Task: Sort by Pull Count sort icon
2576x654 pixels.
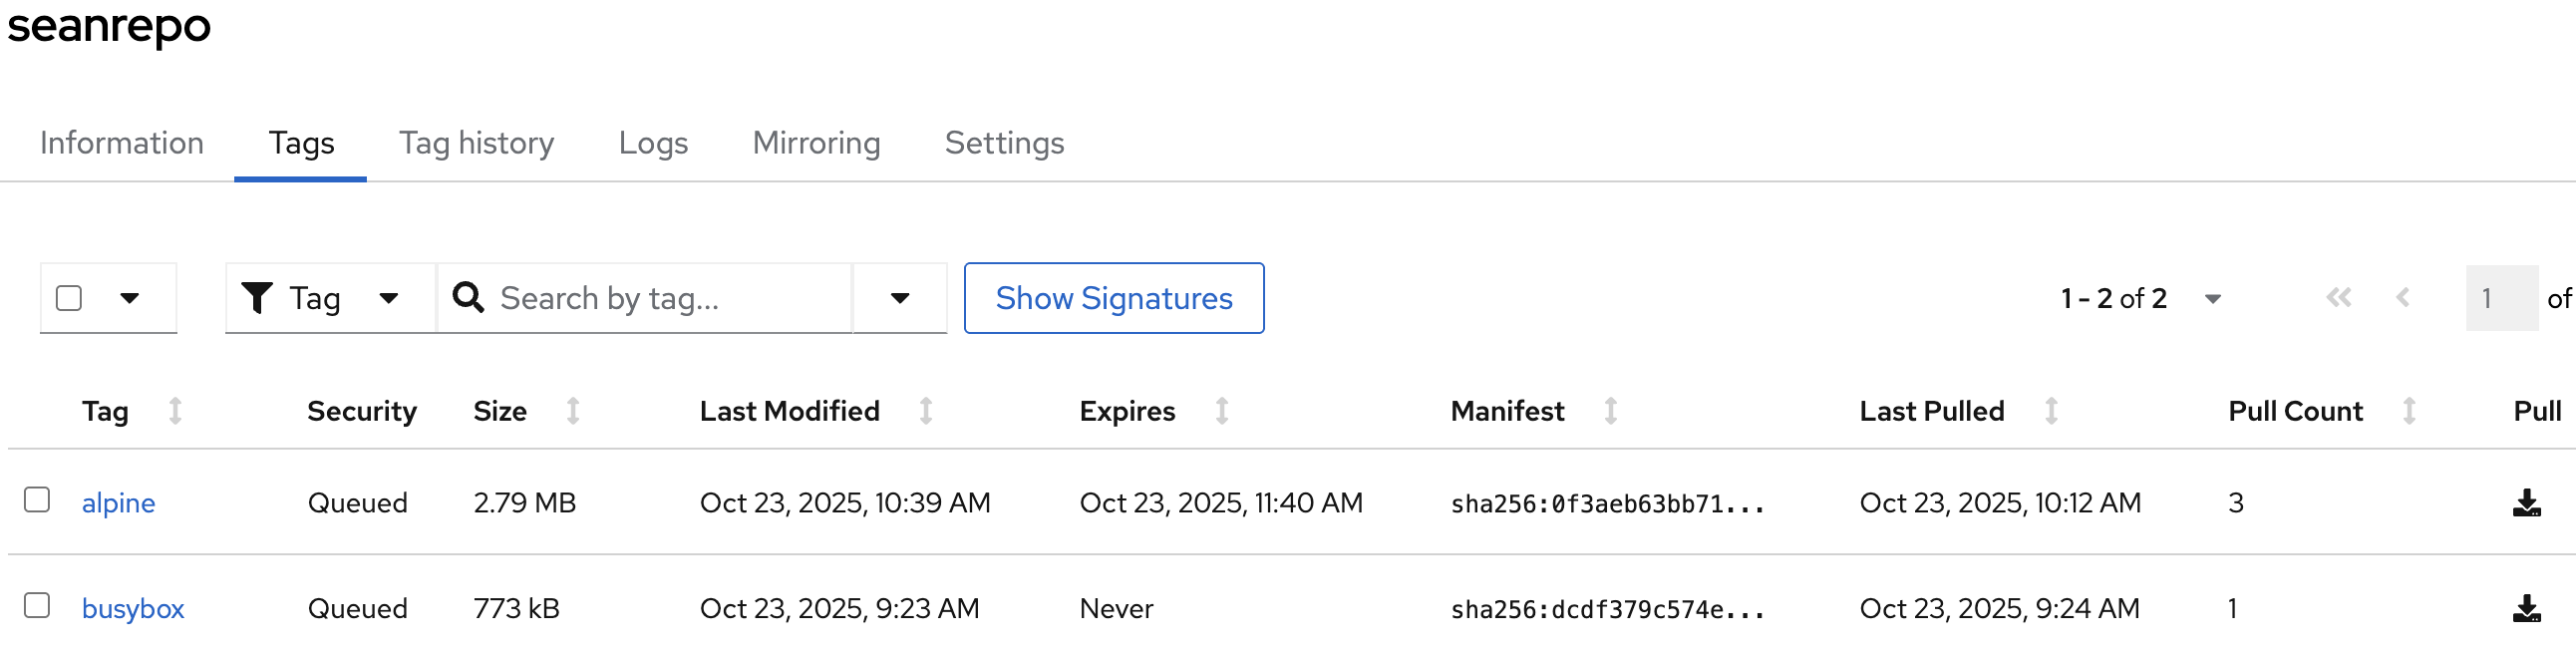Action: click(2409, 411)
